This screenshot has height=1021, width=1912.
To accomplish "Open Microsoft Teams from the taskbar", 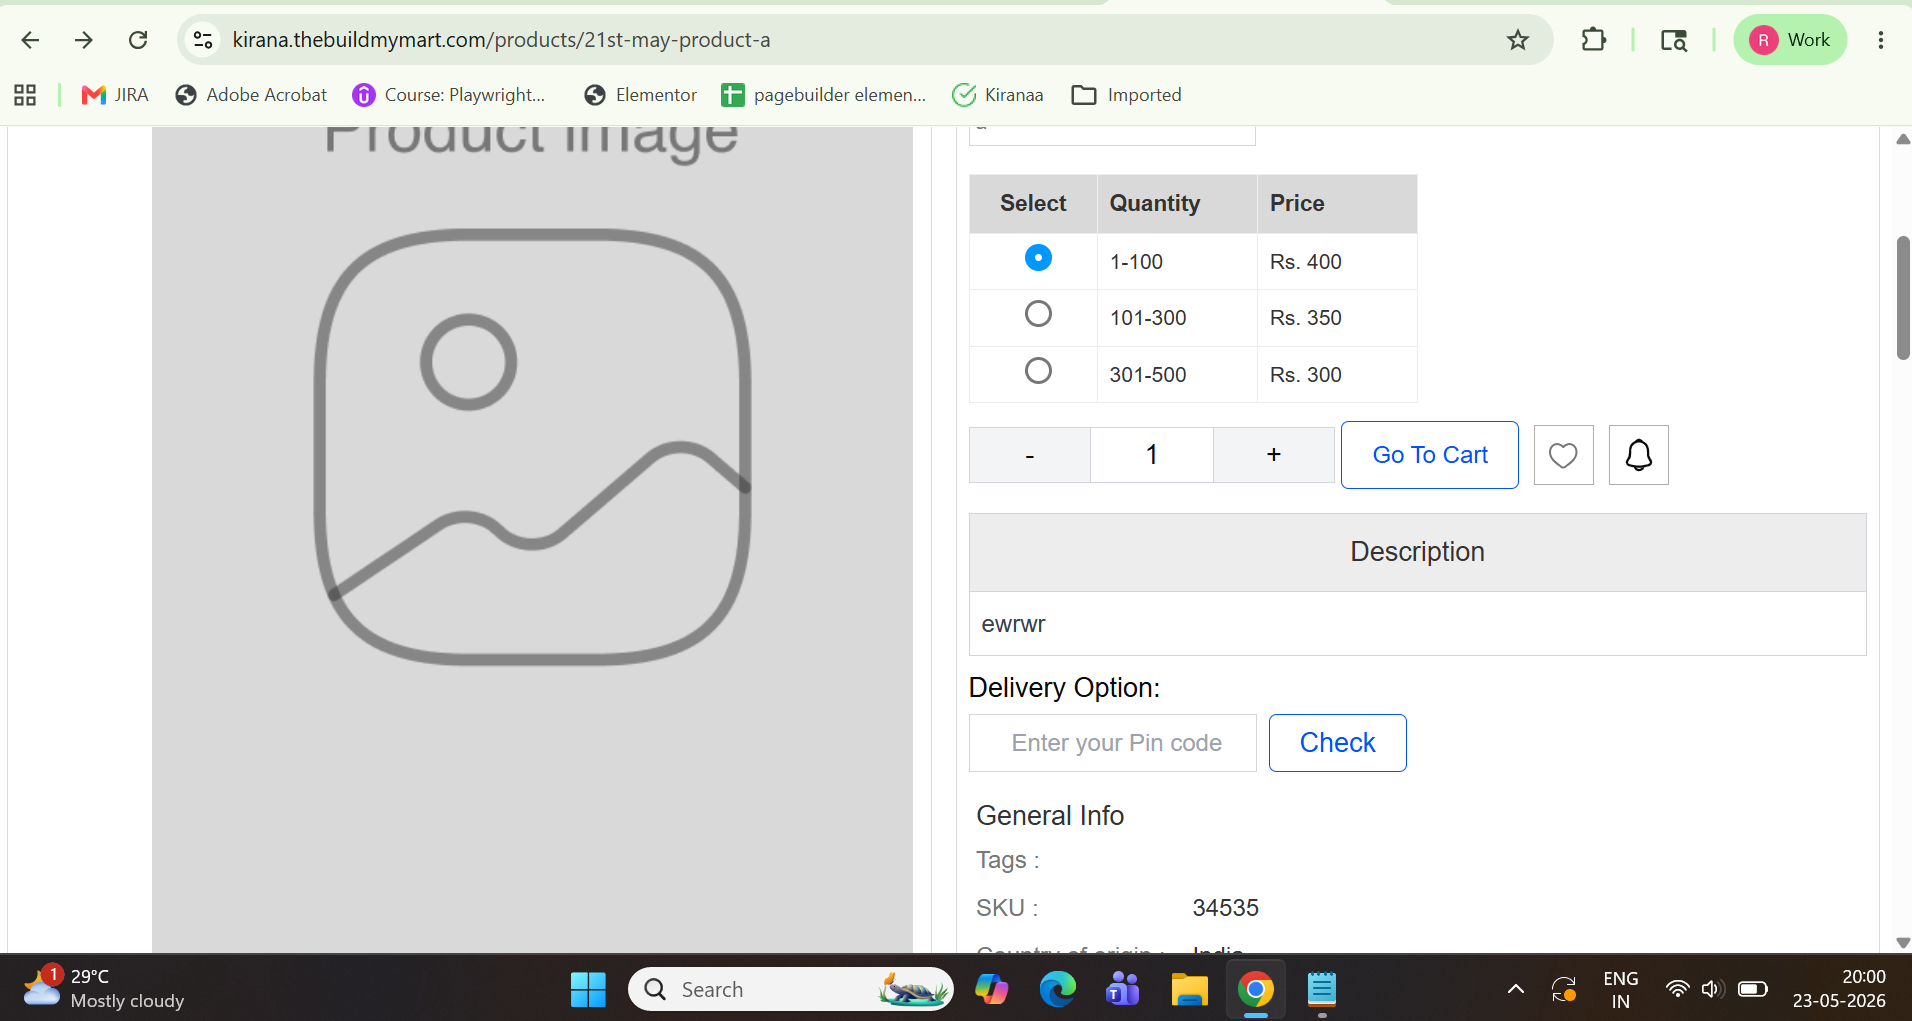I will coord(1123,990).
